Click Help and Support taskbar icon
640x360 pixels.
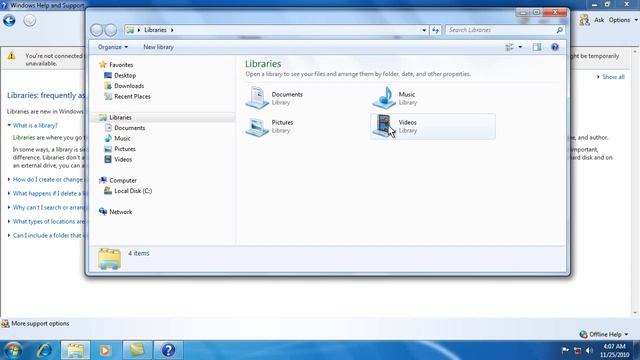168,350
